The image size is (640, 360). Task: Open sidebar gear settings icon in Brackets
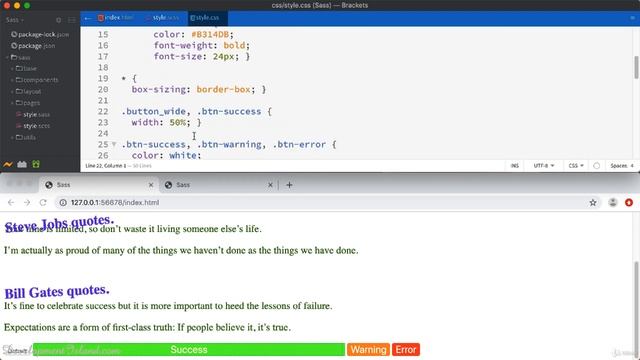click(x=58, y=20)
